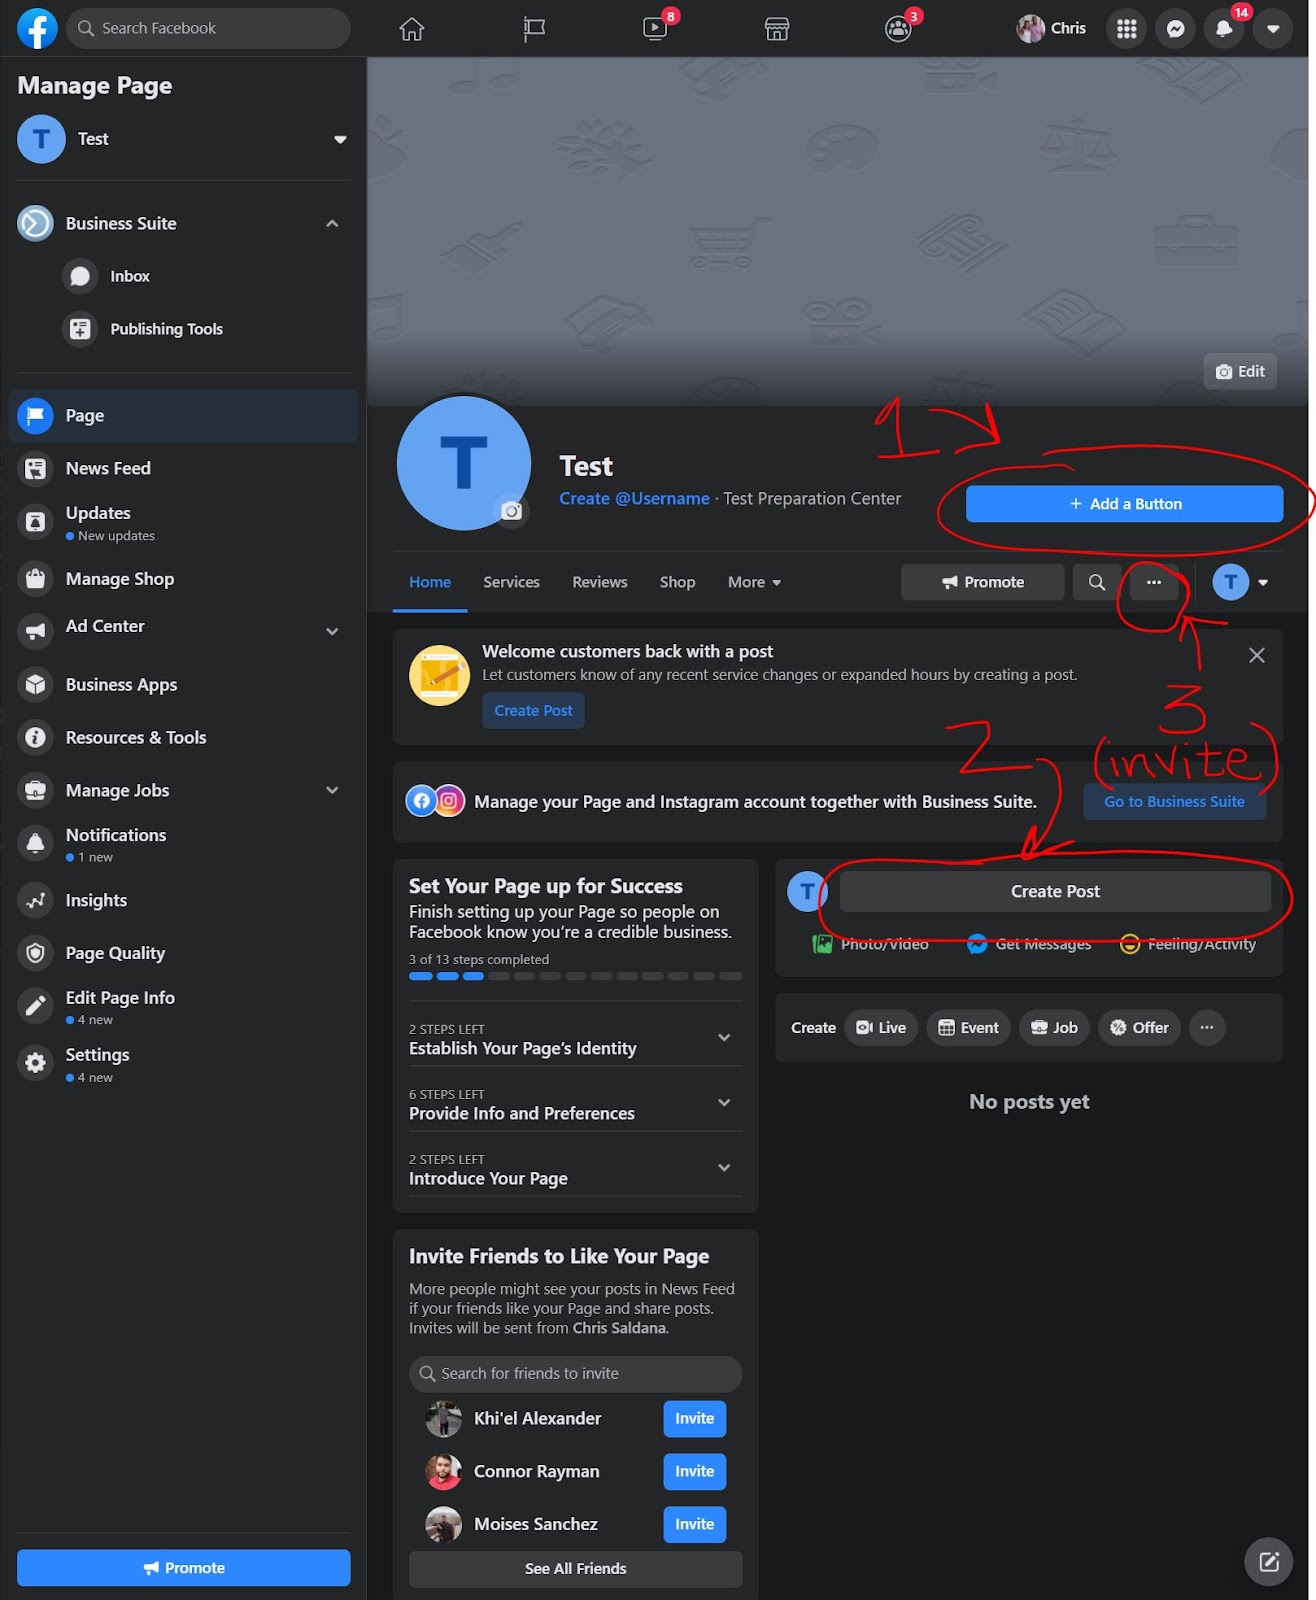1316x1600 pixels.
Task: Expand Provide Info and Preferences
Action: tap(575, 1104)
